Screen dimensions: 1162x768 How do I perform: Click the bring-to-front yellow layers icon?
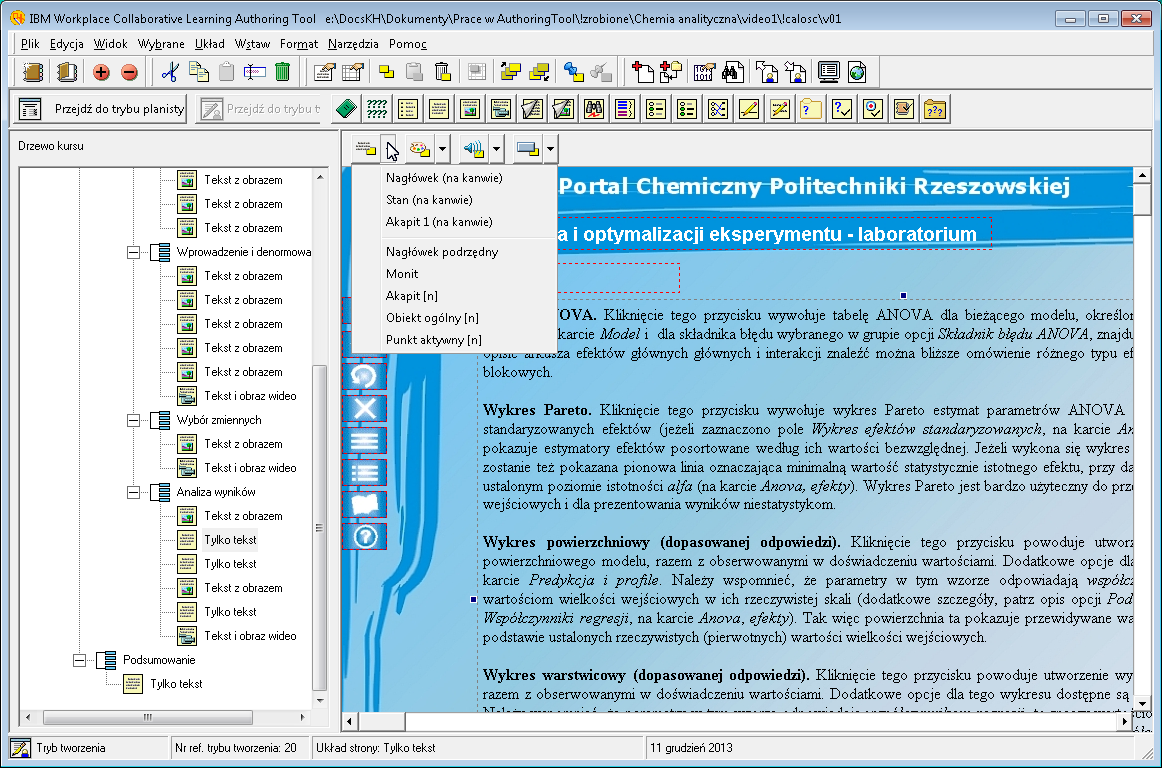pyautogui.click(x=511, y=72)
